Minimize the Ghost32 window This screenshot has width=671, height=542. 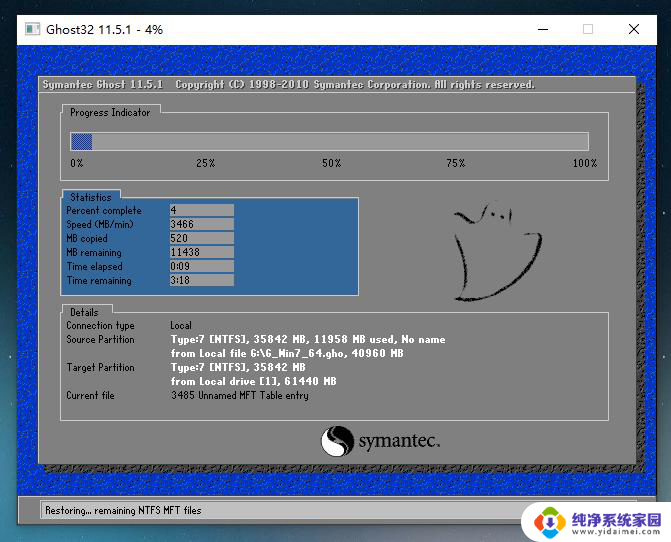[543, 30]
